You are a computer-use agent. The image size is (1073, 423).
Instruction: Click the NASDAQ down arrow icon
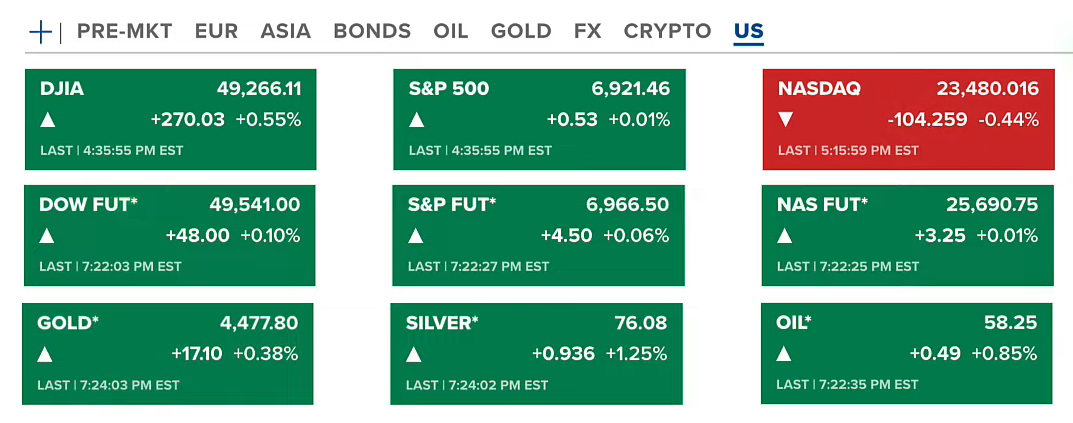pos(786,120)
